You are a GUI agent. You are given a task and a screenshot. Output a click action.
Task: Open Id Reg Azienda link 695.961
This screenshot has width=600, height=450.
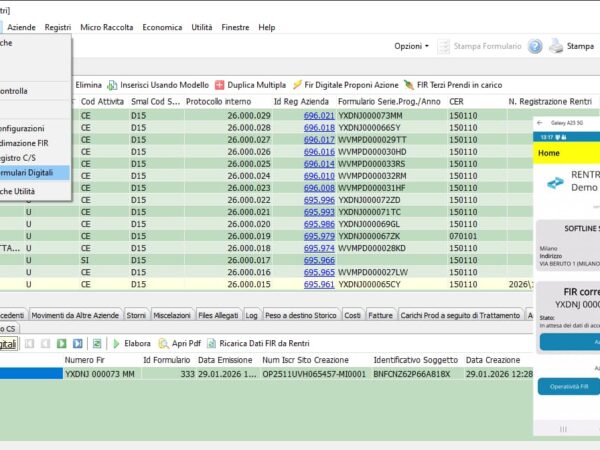tap(319, 284)
